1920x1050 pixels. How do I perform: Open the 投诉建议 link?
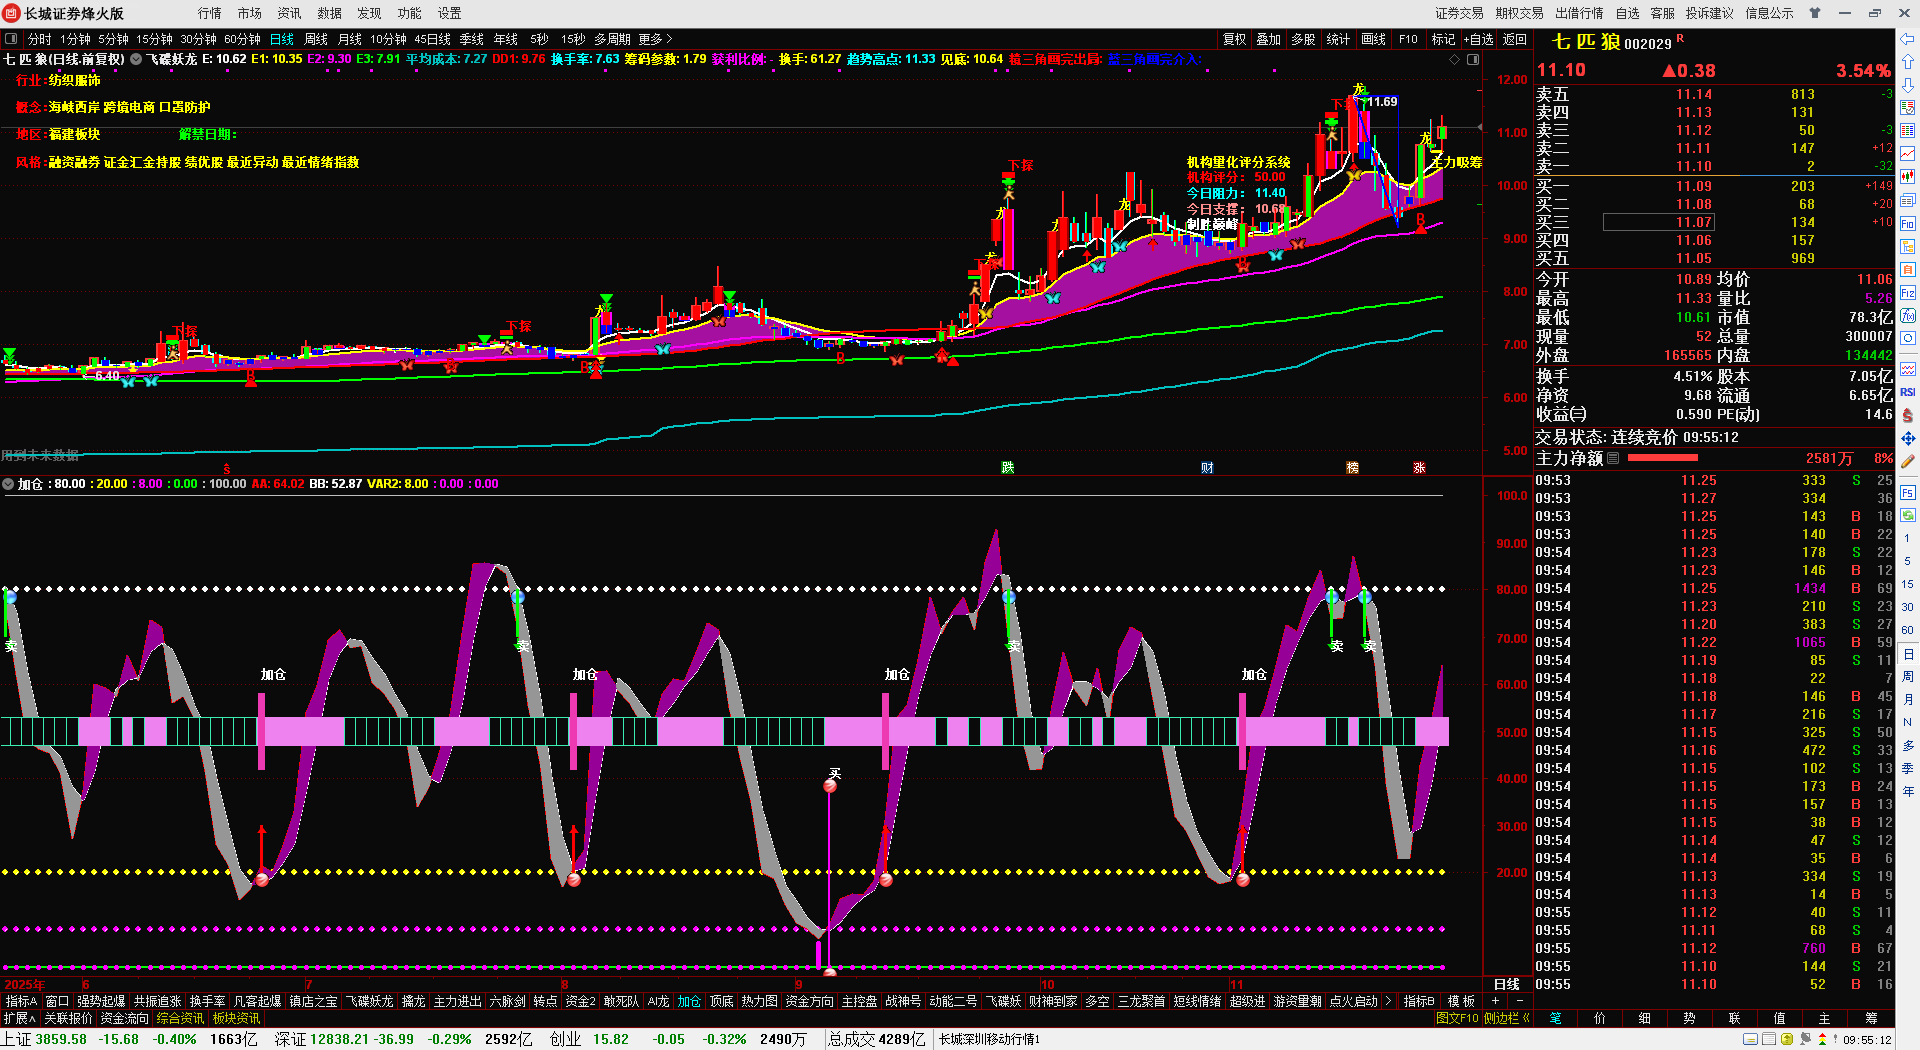click(1709, 13)
